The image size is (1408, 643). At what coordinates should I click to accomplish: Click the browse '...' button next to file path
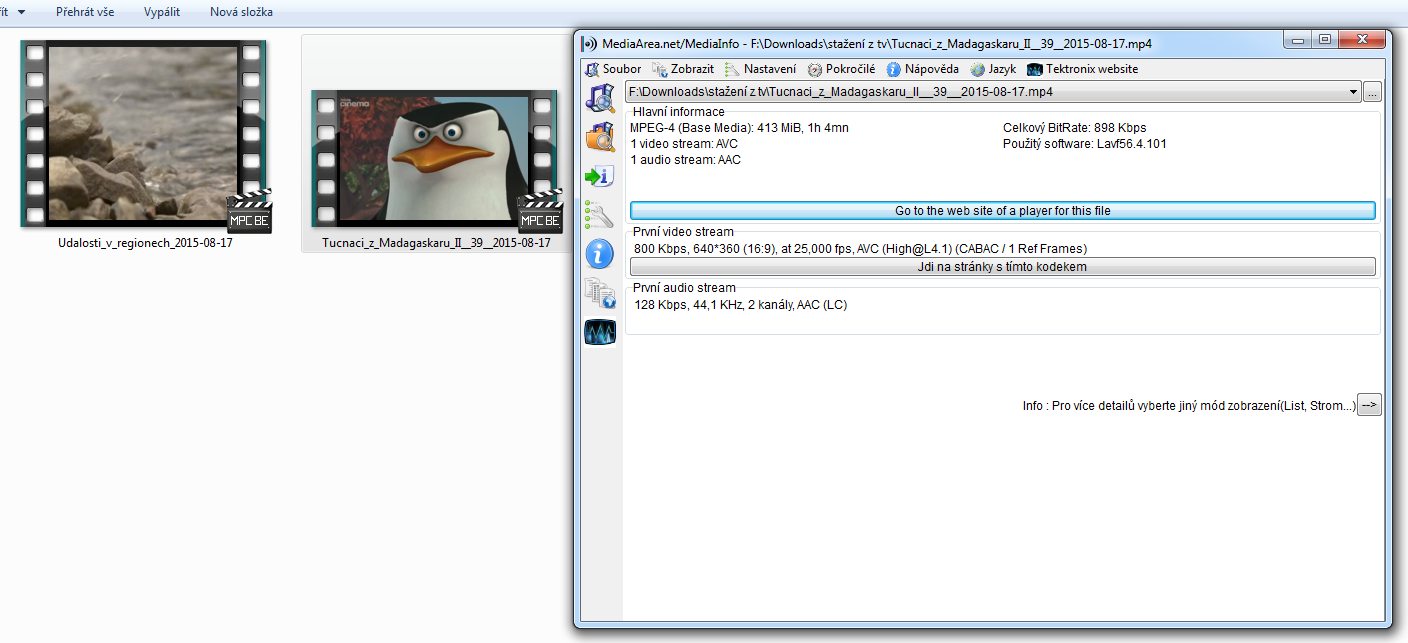click(x=1372, y=92)
